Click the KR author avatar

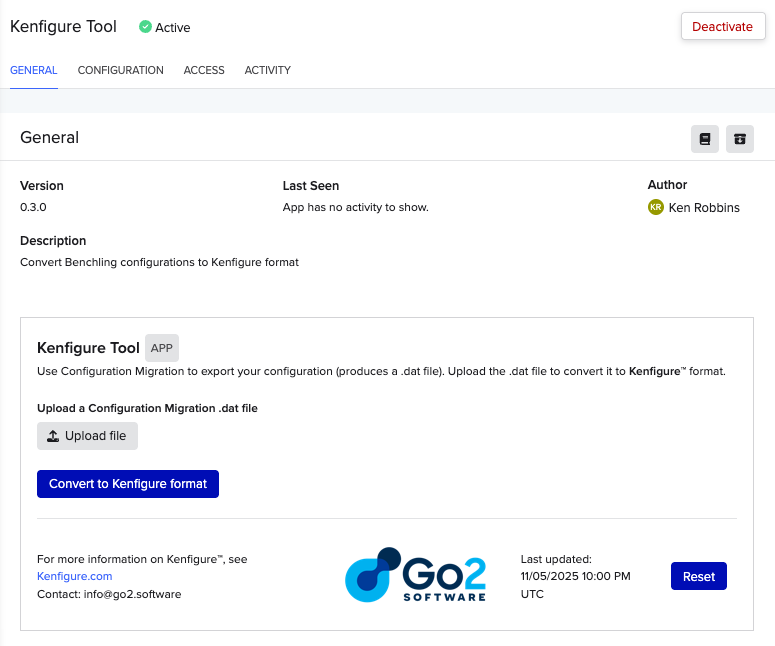click(x=656, y=207)
